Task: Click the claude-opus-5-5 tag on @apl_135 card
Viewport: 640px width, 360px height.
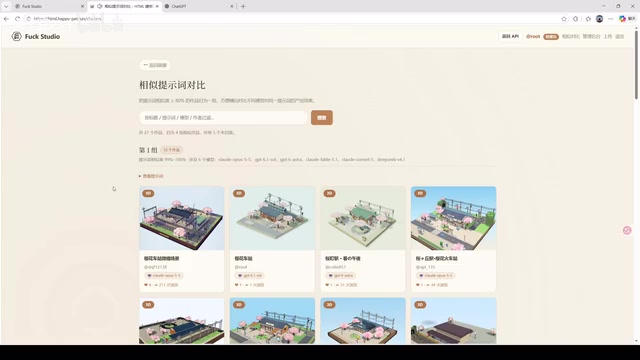Action: 436,276
